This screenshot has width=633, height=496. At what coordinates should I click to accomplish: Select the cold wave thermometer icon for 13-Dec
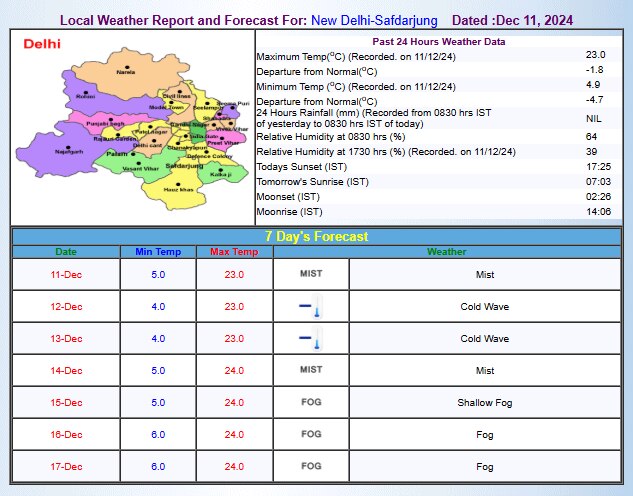pyautogui.click(x=311, y=340)
